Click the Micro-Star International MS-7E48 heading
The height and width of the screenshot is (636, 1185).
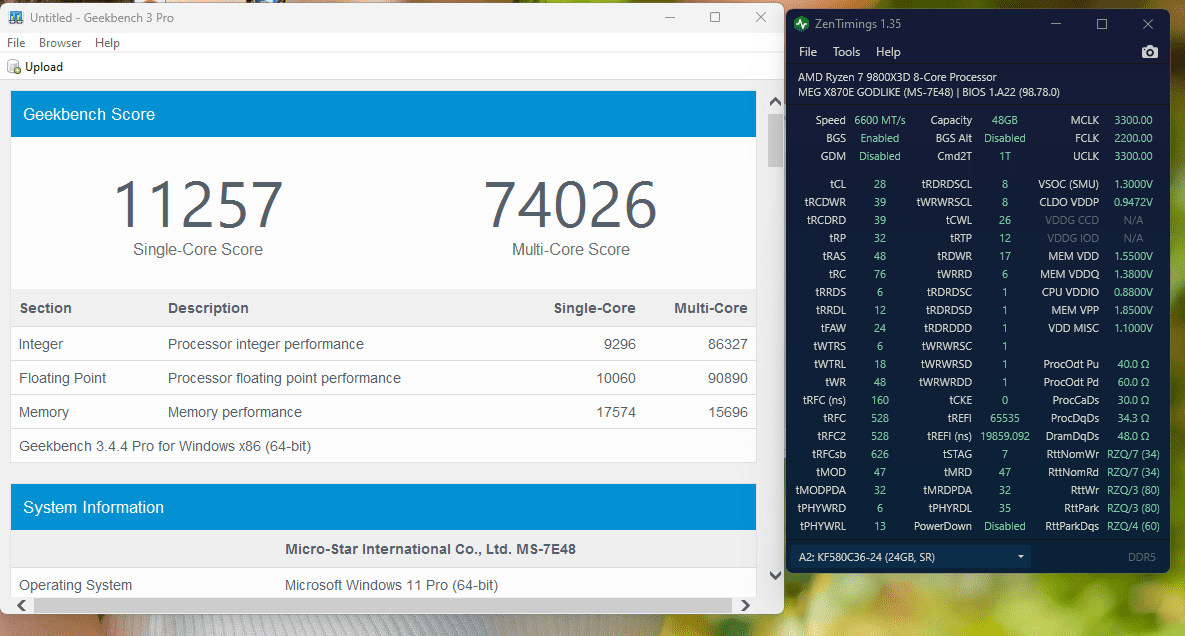pos(430,549)
